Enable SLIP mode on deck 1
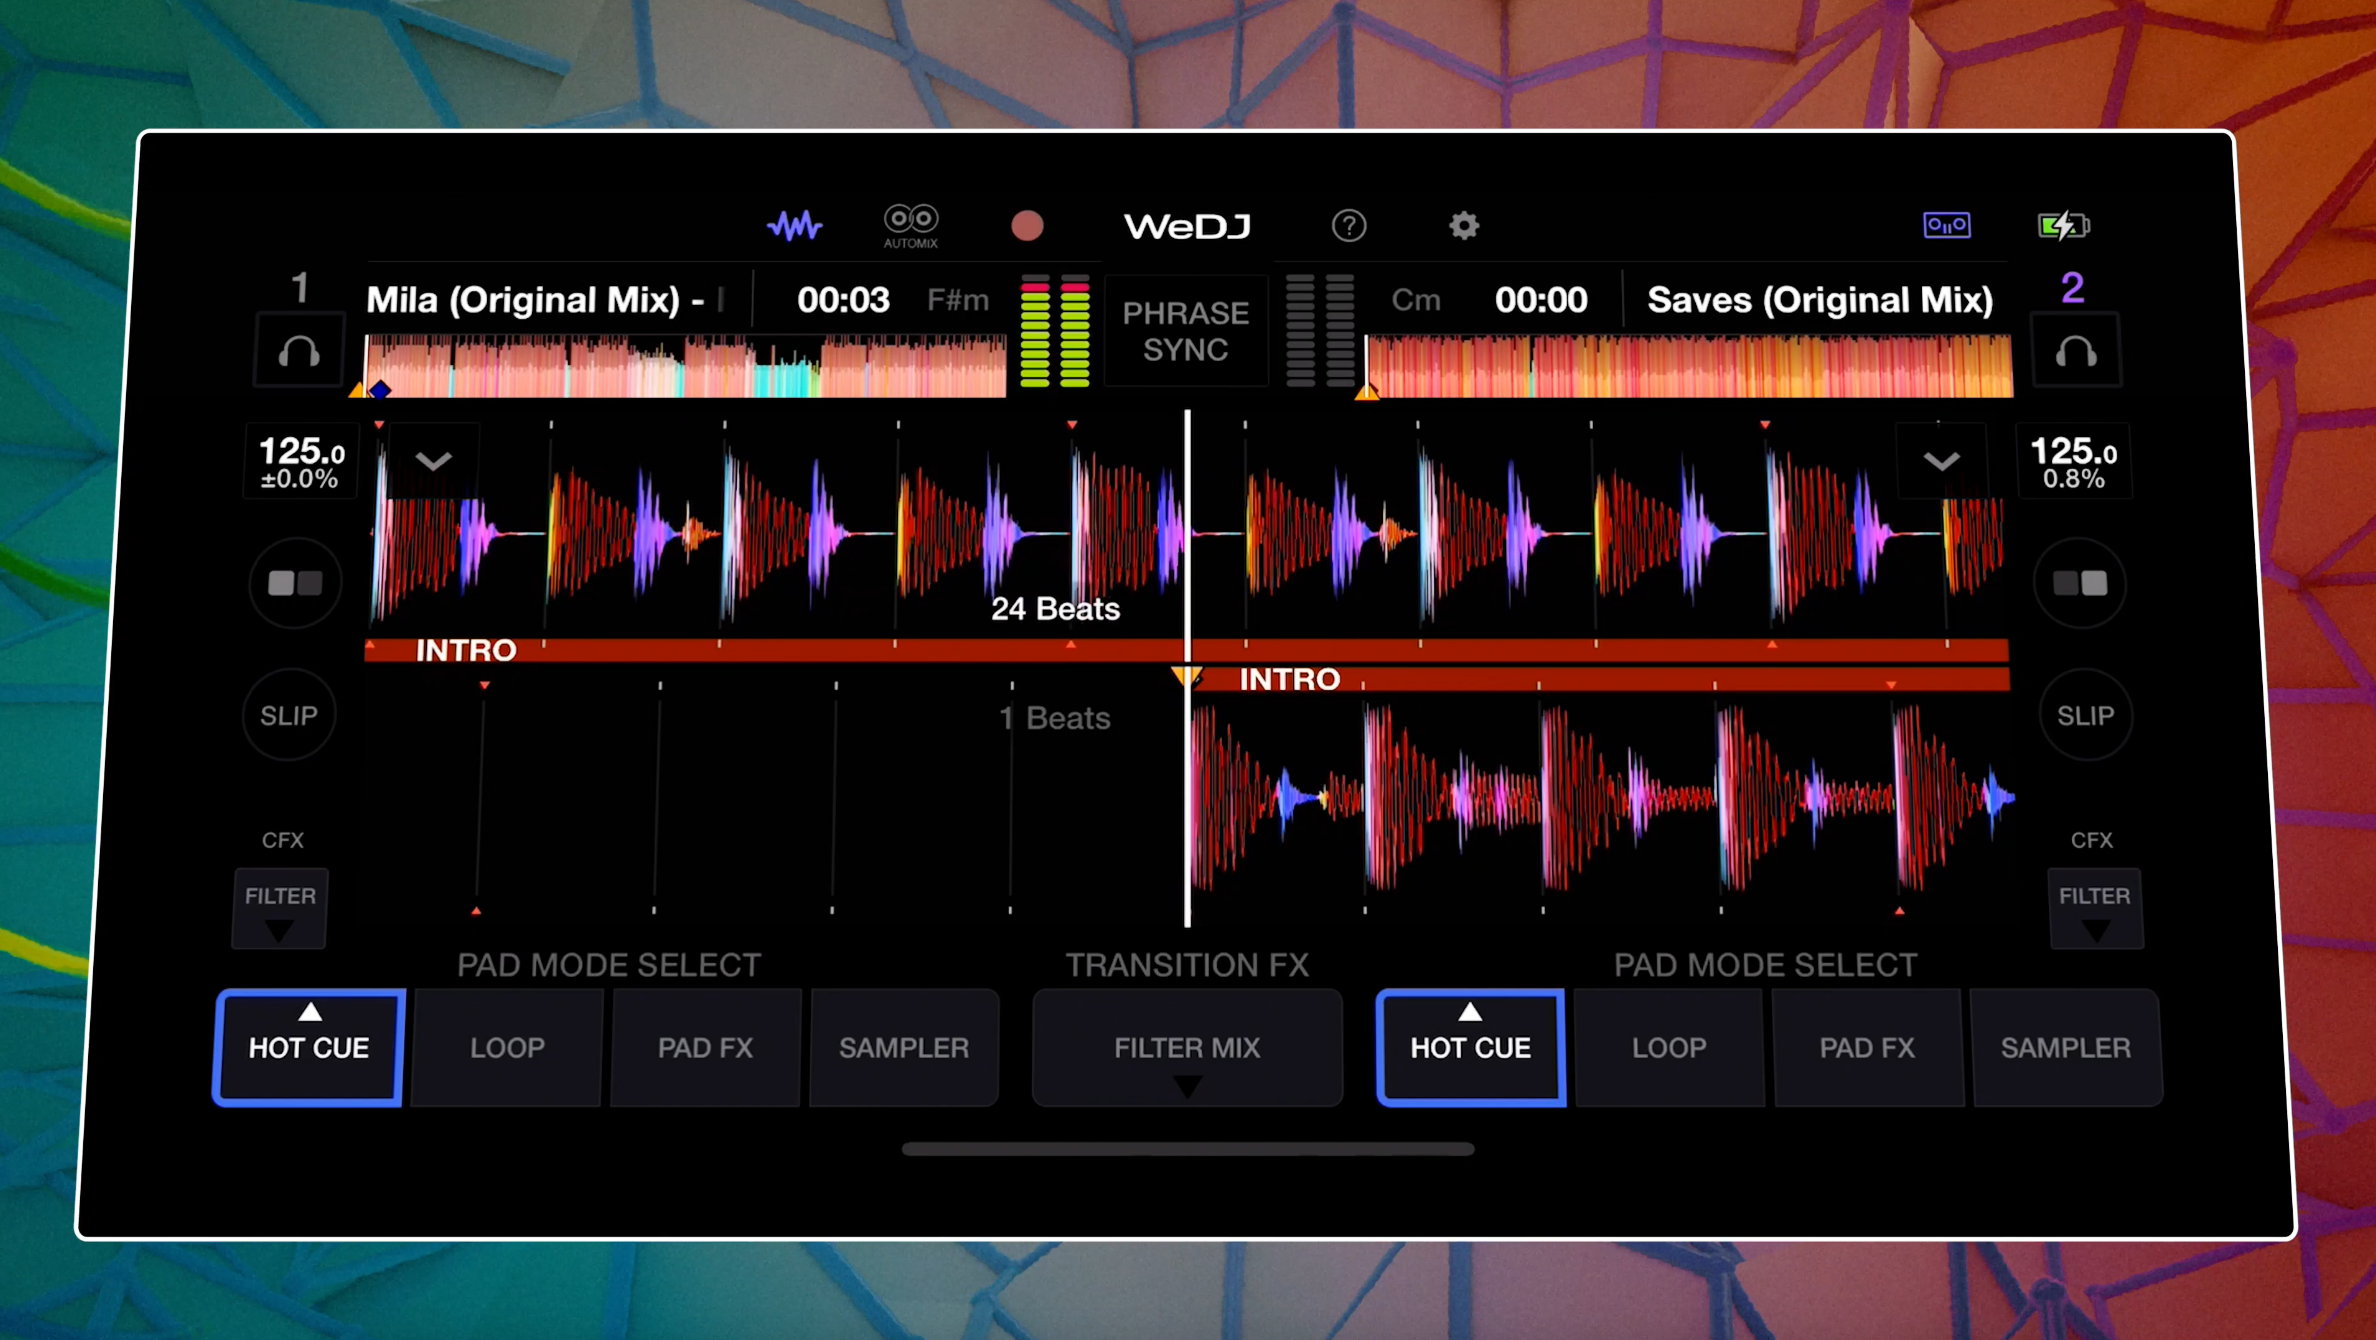This screenshot has height=1340, width=2376. point(289,716)
